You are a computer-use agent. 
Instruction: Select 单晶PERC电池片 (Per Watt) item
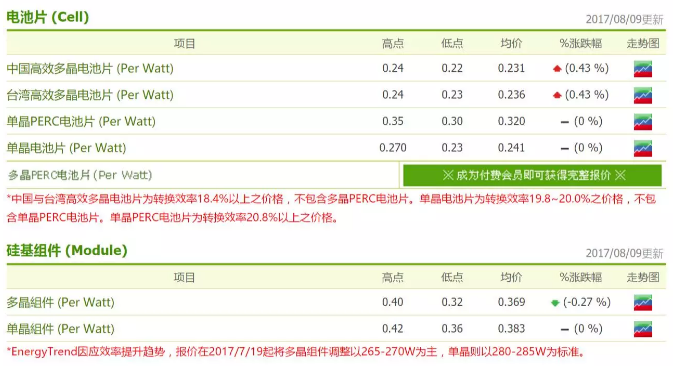point(81,122)
